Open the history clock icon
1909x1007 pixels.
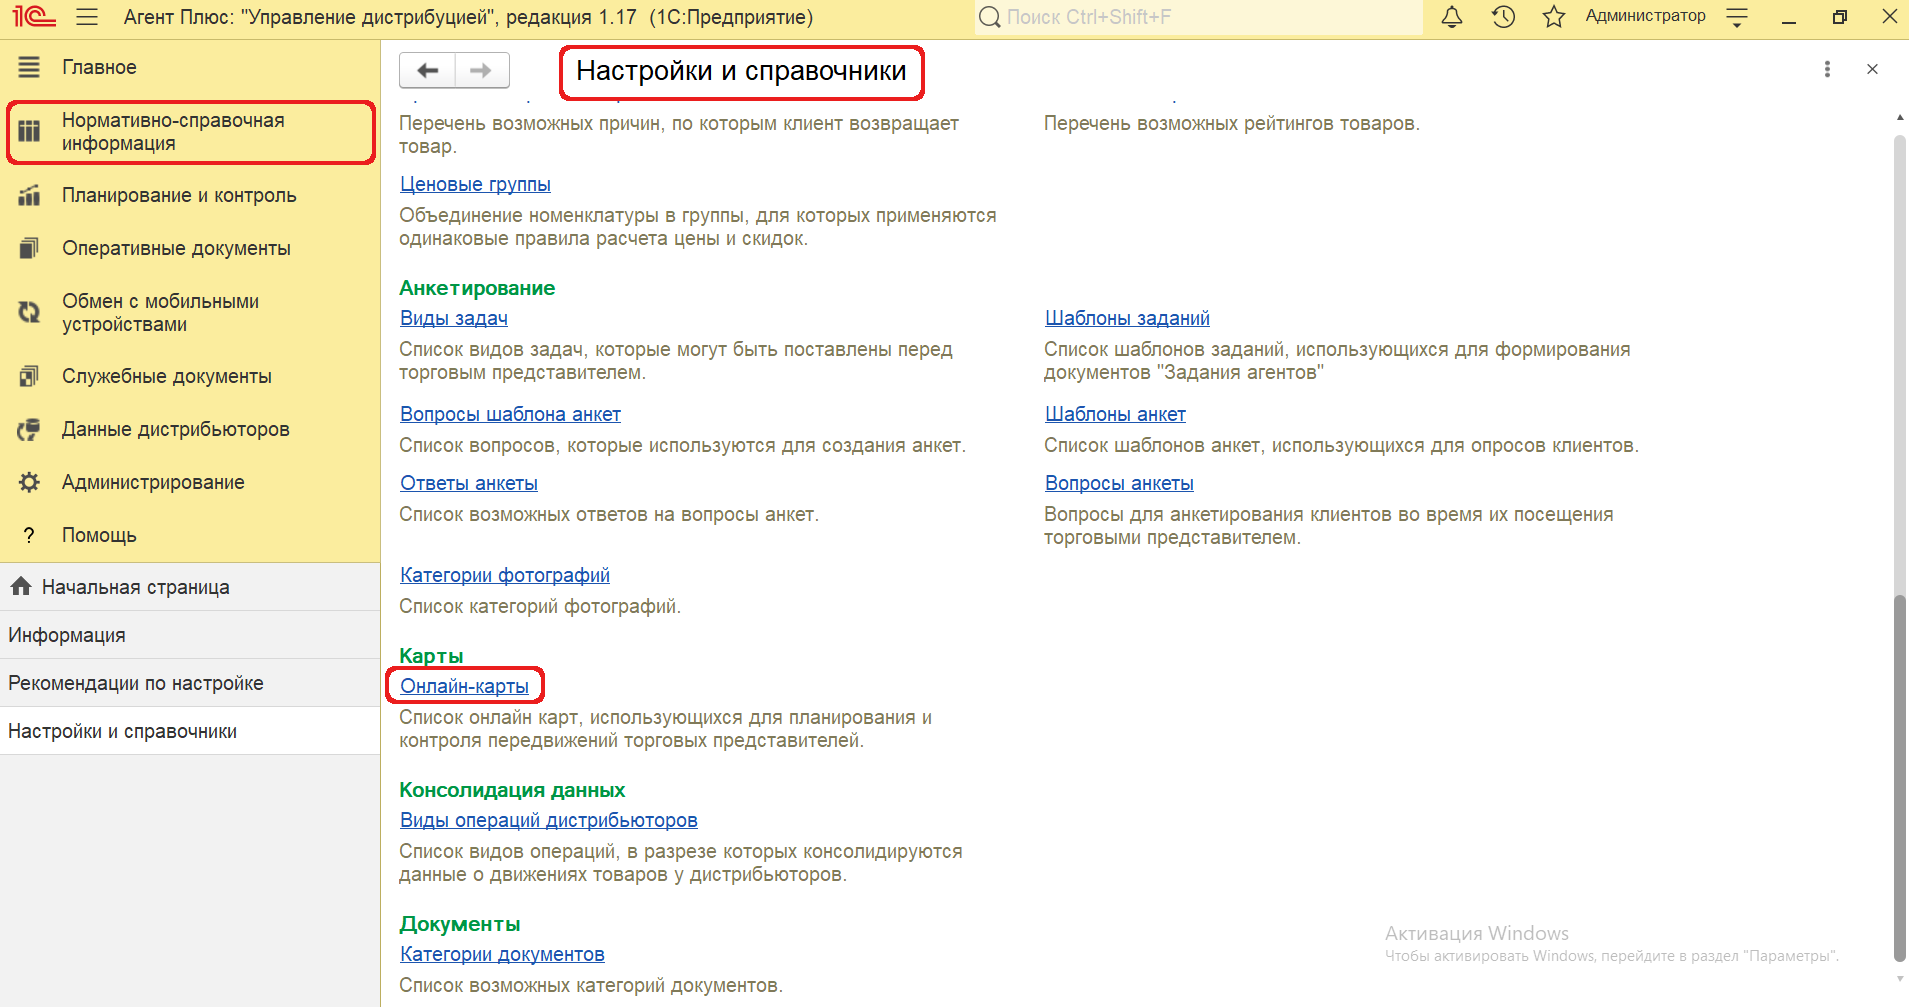1503,17
